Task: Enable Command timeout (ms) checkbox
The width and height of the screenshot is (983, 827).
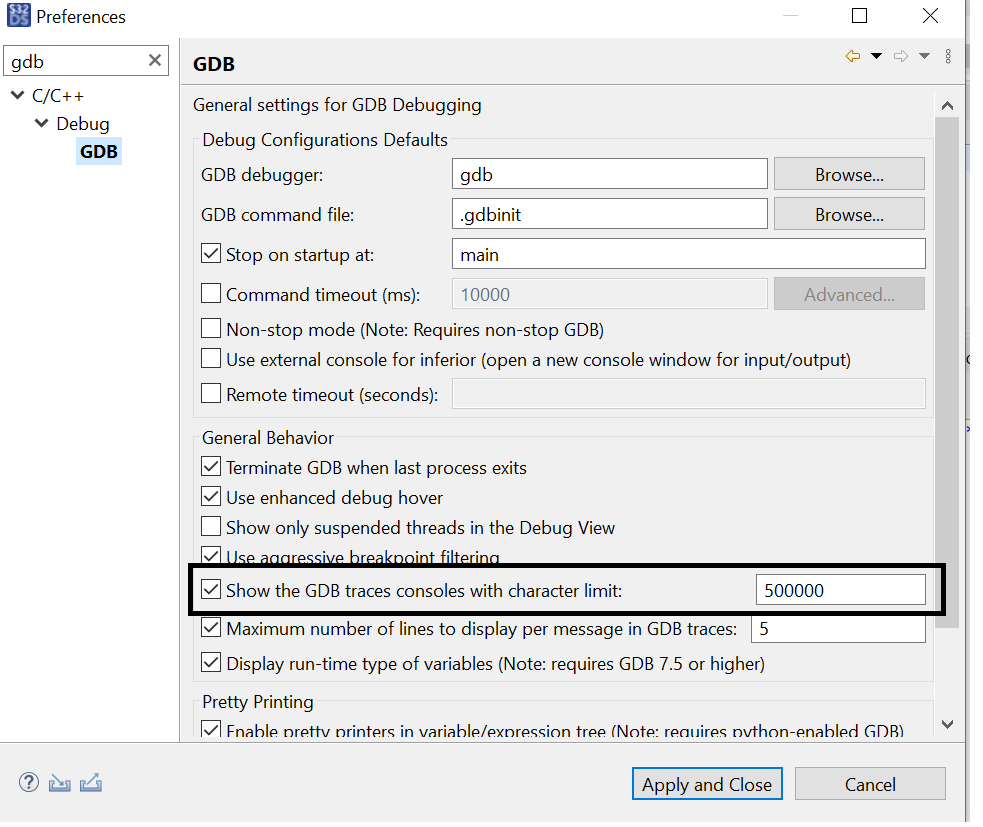Action: pos(211,293)
